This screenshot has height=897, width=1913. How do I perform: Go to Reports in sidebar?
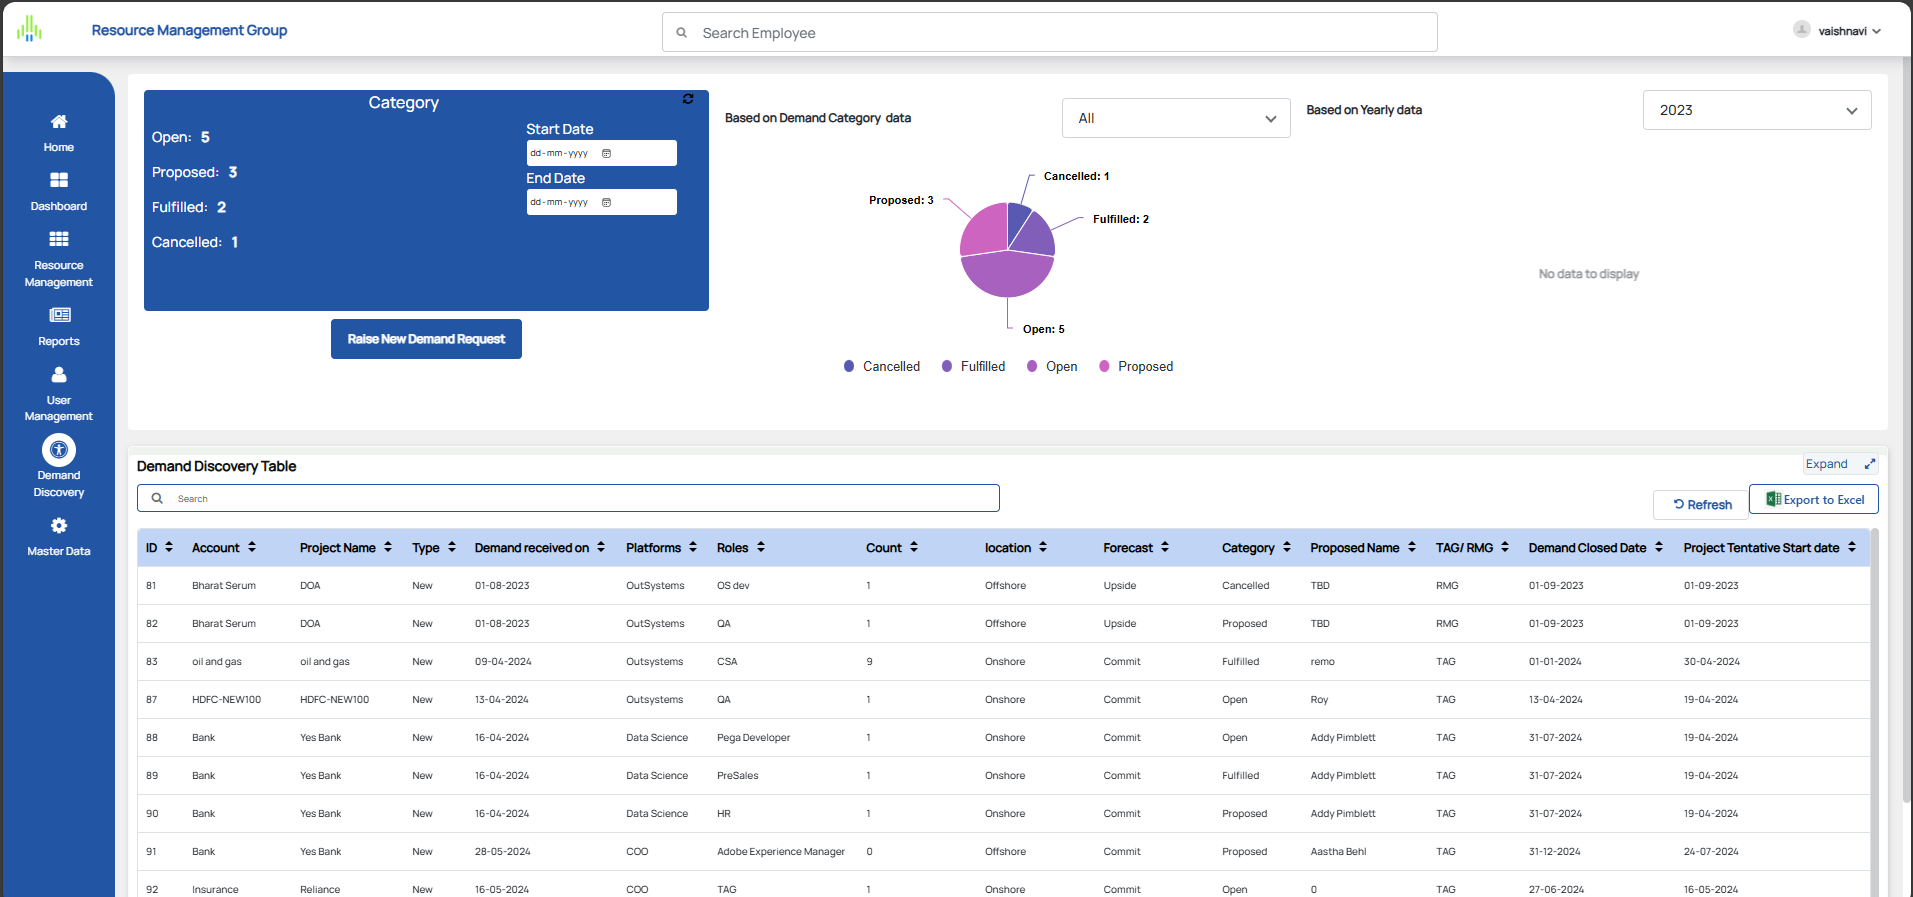point(59,316)
